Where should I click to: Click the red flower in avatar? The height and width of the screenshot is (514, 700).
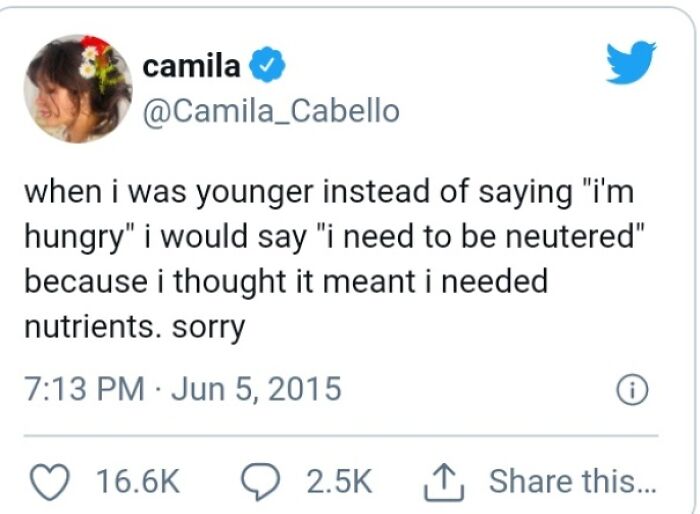pyautogui.click(x=95, y=42)
